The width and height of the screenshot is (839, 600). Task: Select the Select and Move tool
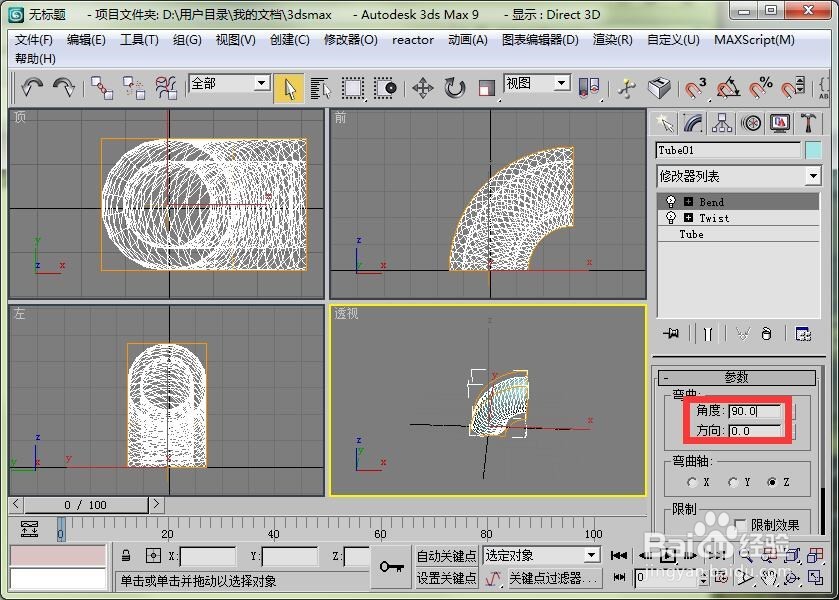pos(422,88)
